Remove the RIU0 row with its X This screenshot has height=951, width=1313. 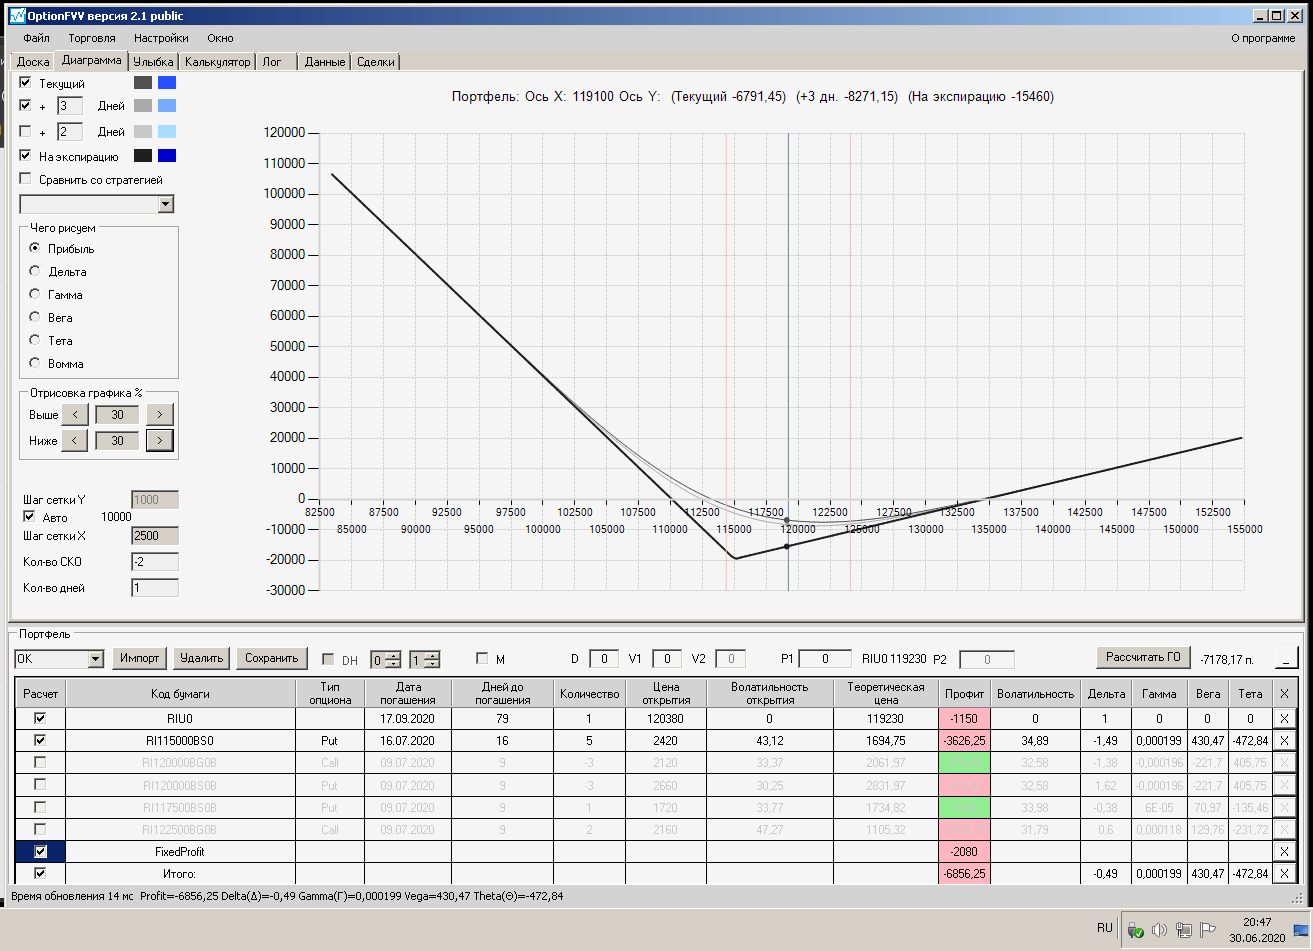tap(1285, 718)
